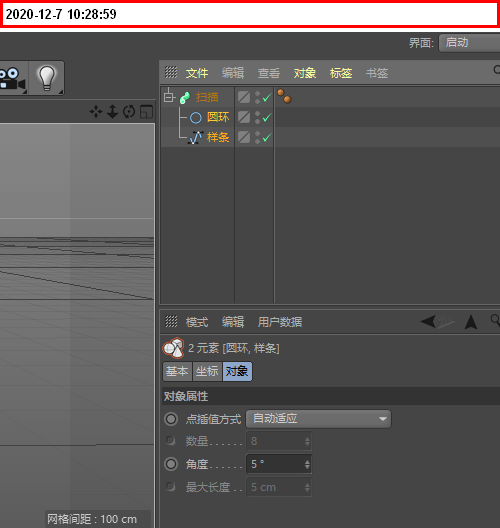
Task: Click the 角度 stepper arrows
Action: (x=307, y=464)
